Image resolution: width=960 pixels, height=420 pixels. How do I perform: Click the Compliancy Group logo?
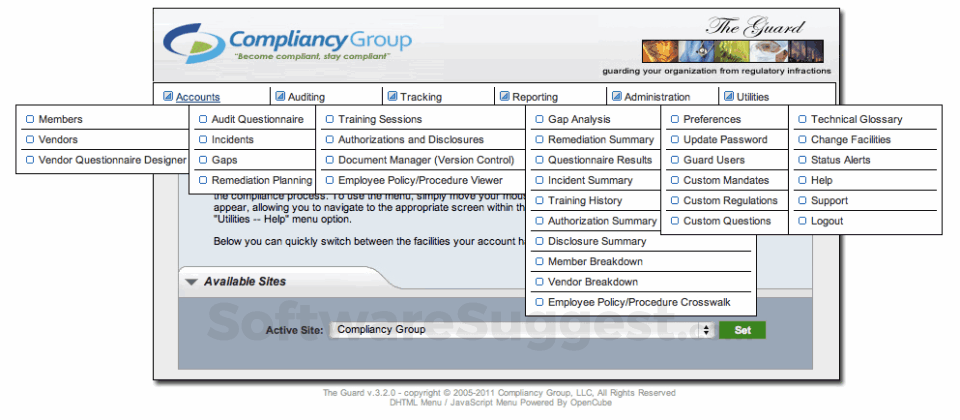pyautogui.click(x=287, y=43)
